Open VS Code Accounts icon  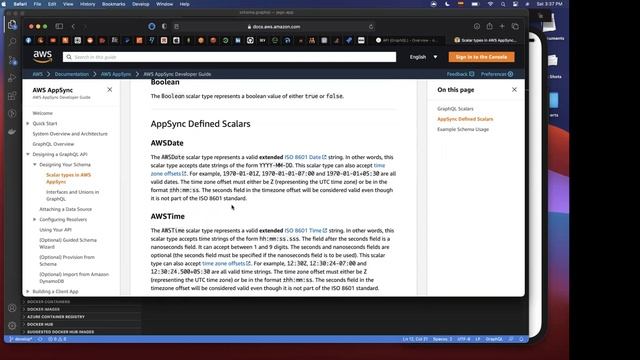coord(12,308)
